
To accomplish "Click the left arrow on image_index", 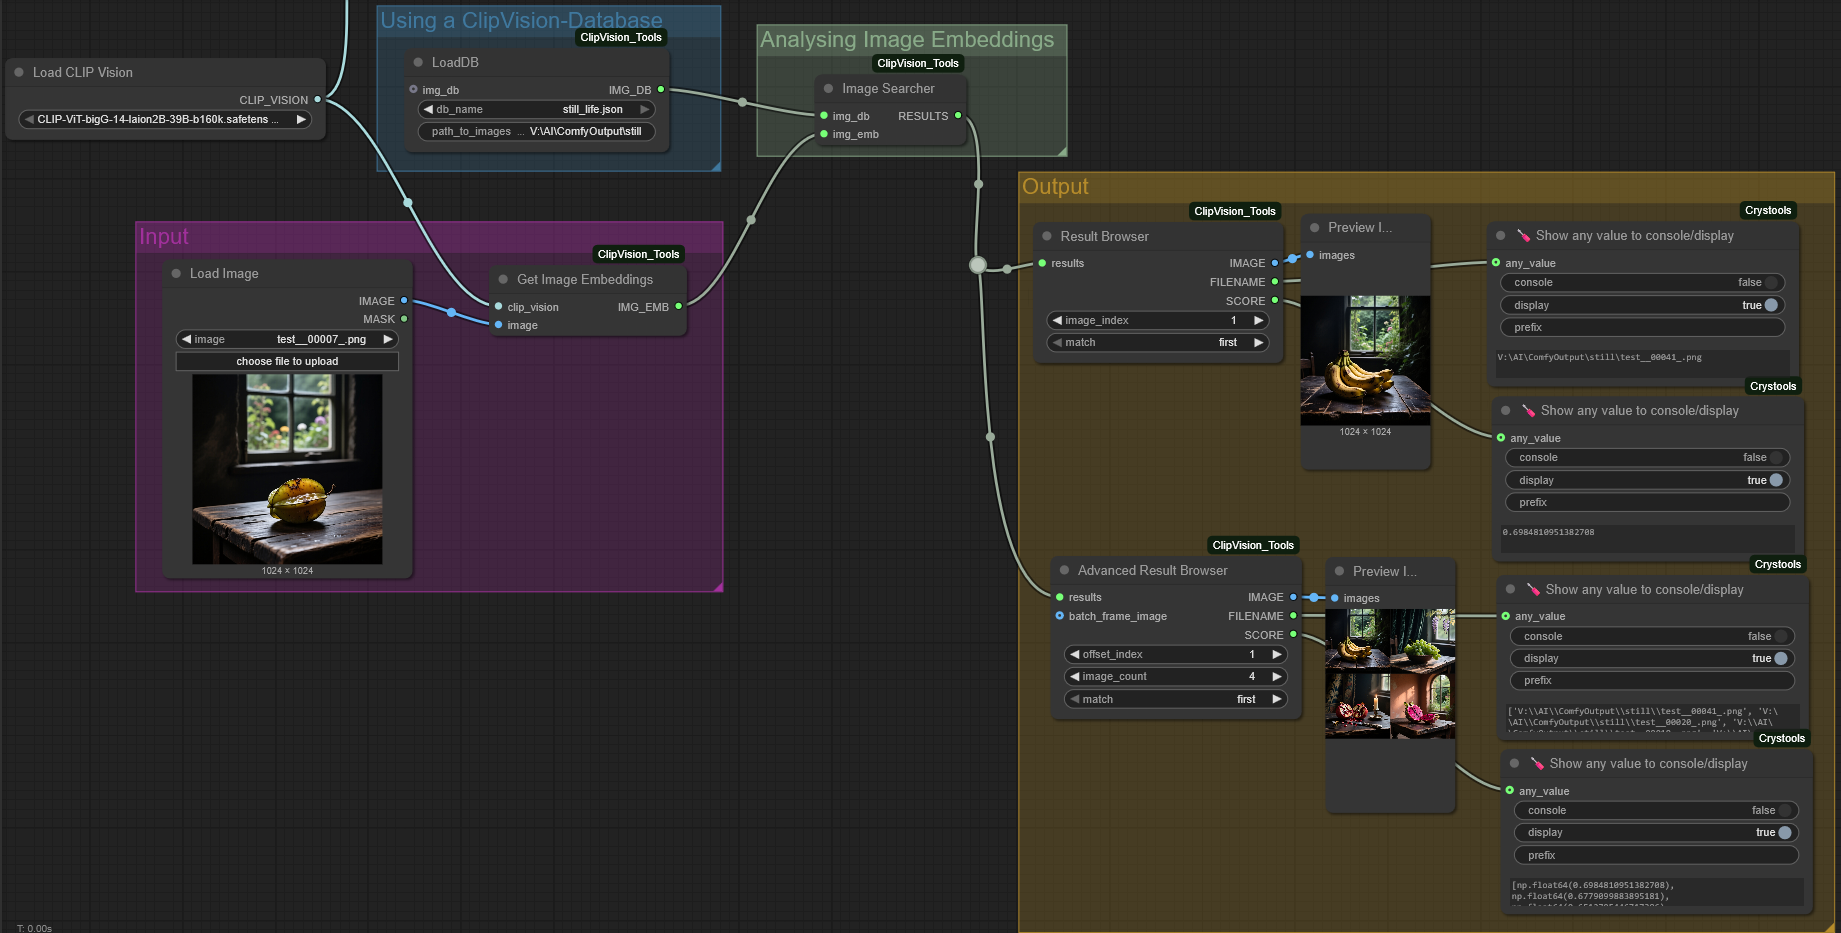I will click(1057, 320).
